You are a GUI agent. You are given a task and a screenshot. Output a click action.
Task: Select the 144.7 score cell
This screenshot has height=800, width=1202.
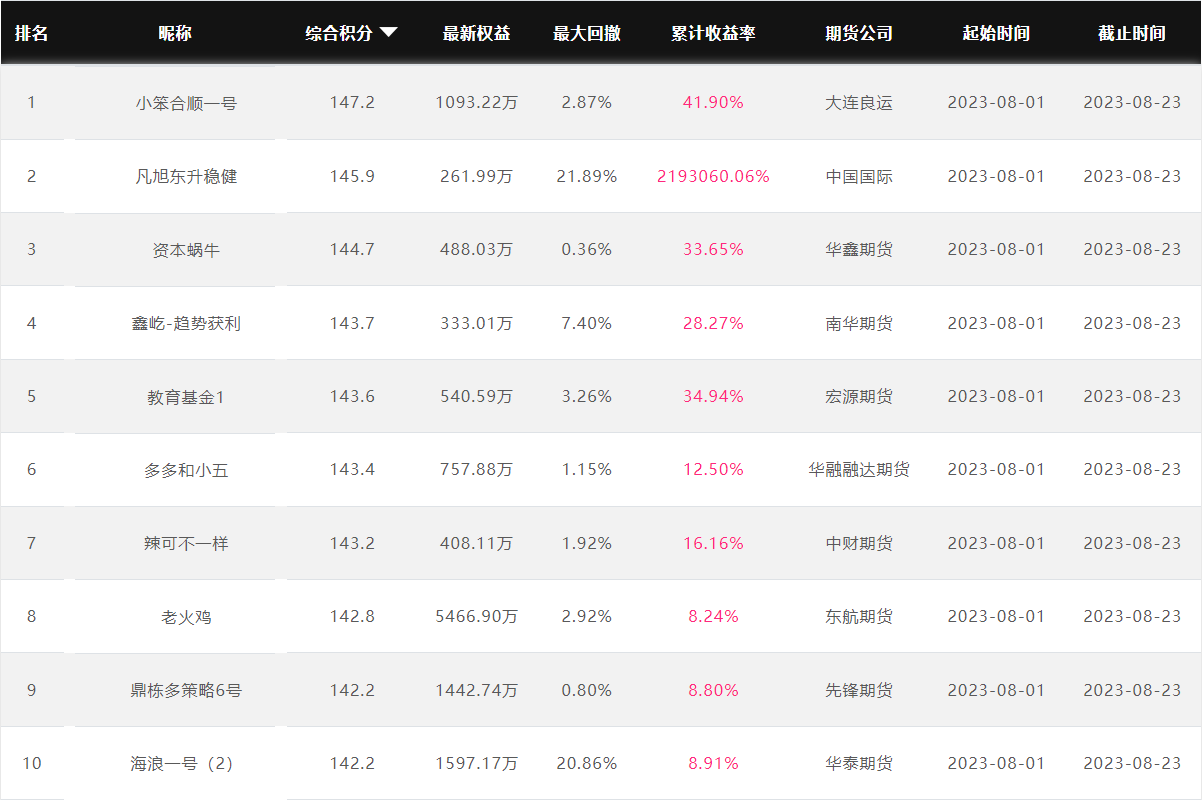[352, 249]
